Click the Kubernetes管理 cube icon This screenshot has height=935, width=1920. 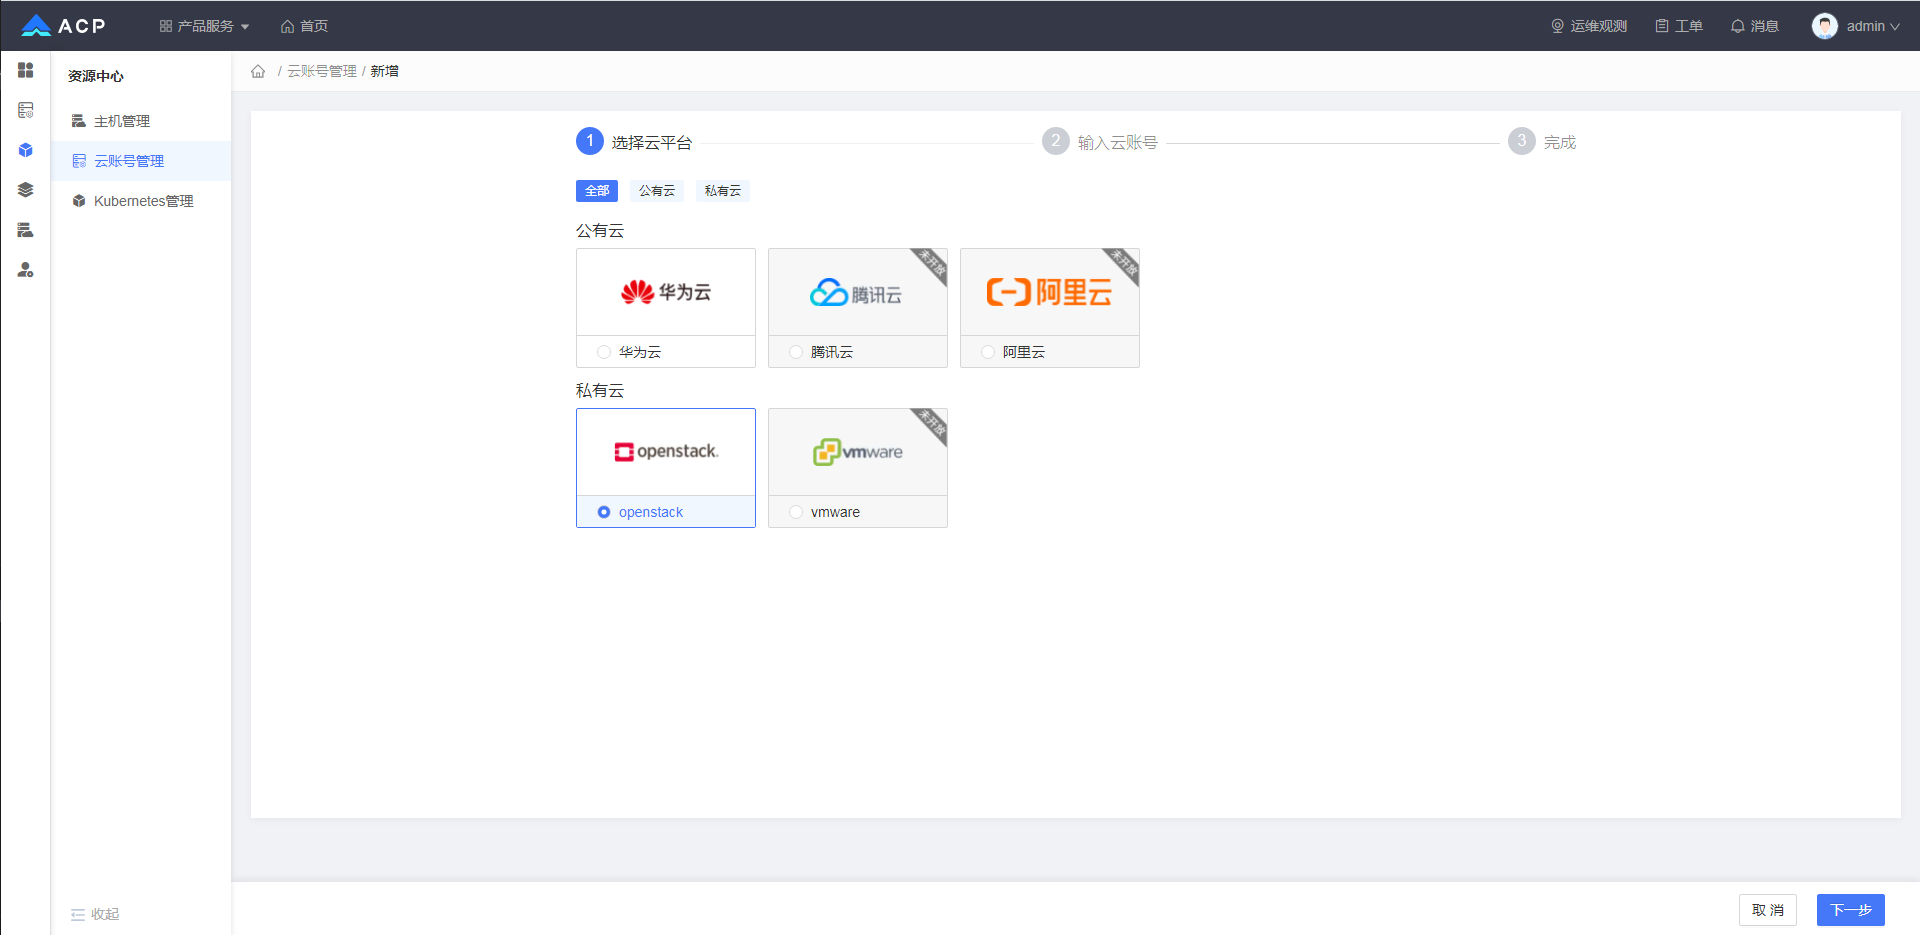(79, 201)
